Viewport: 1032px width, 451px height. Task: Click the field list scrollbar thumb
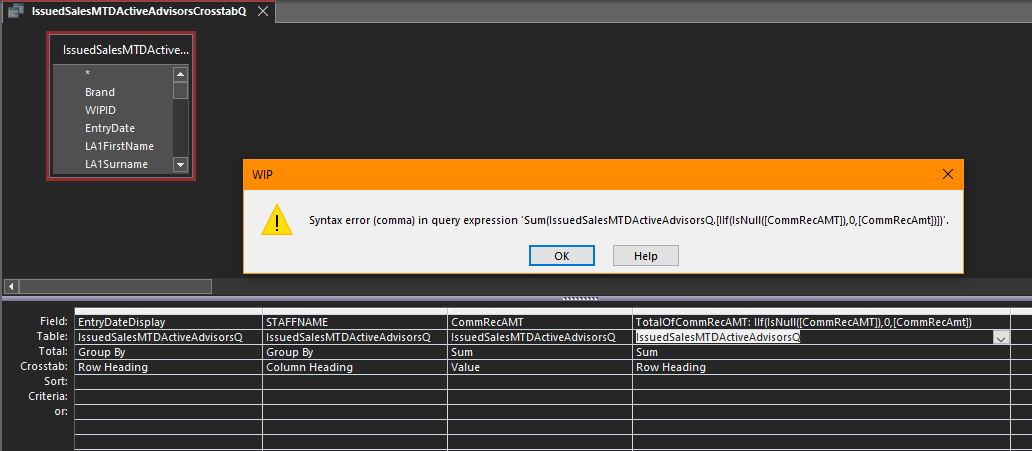(x=180, y=90)
